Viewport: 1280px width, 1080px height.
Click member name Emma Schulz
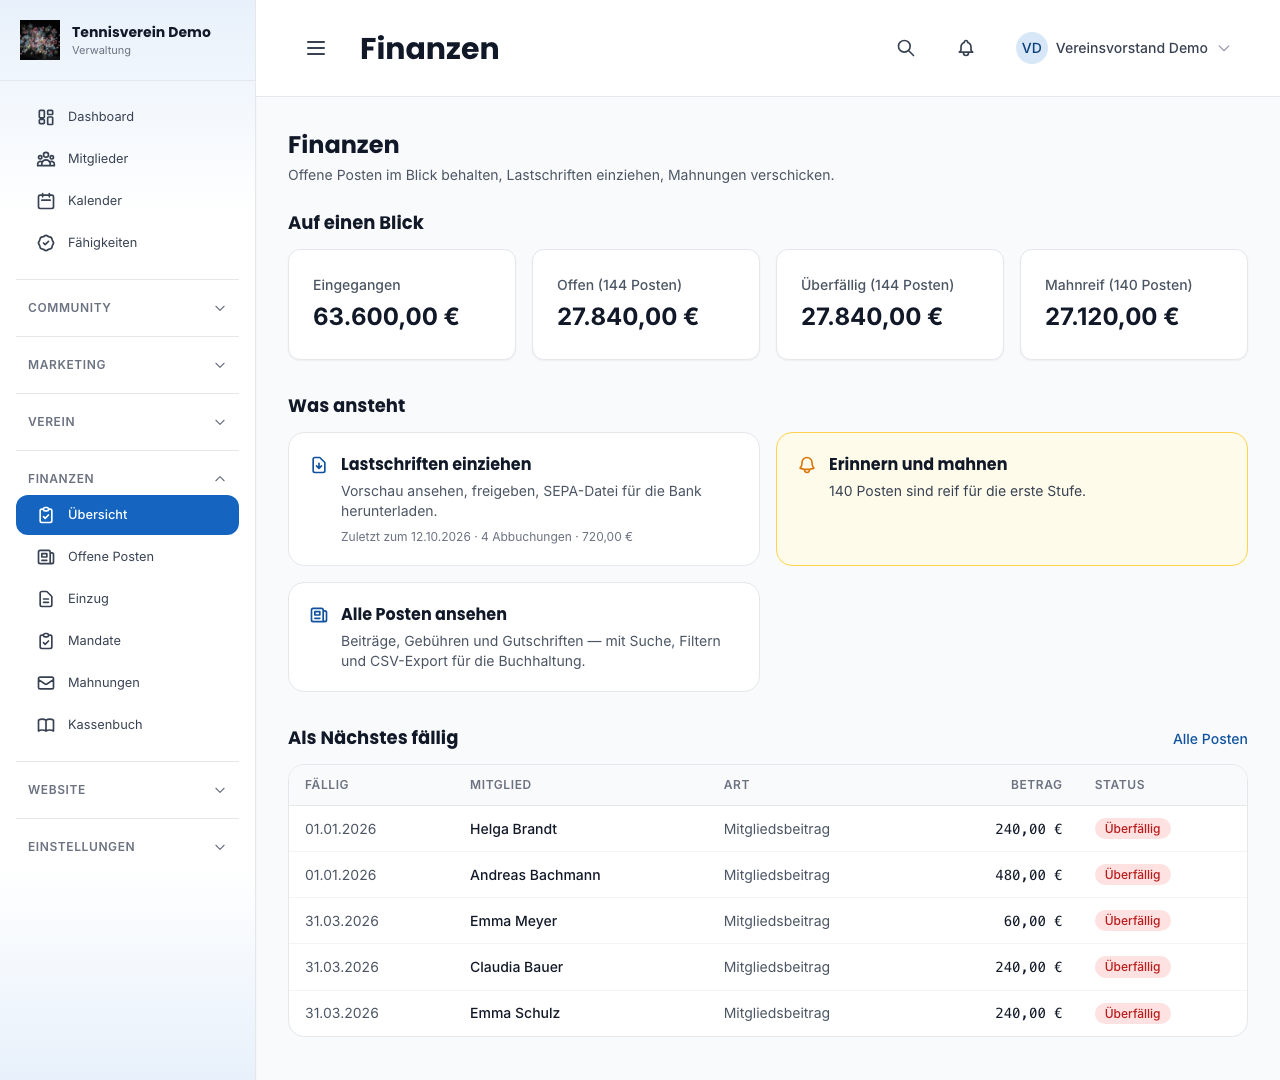pos(515,1013)
